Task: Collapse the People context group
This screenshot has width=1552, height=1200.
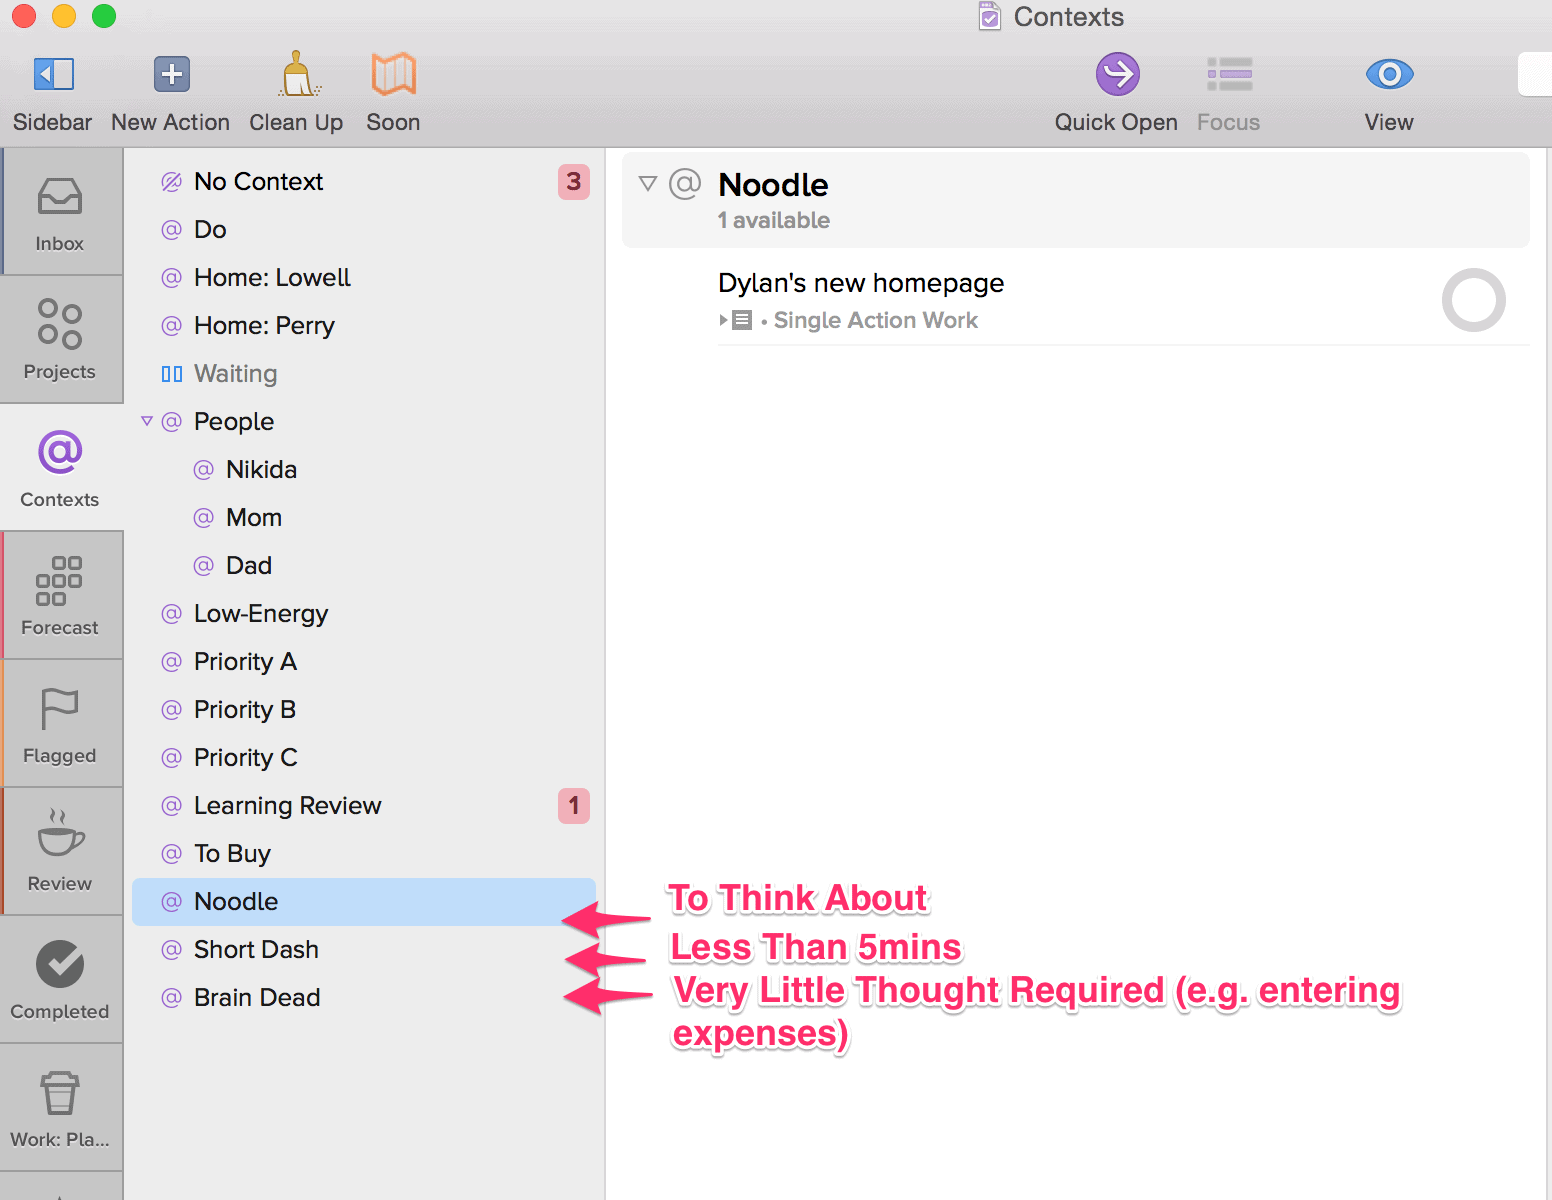Action: (147, 421)
